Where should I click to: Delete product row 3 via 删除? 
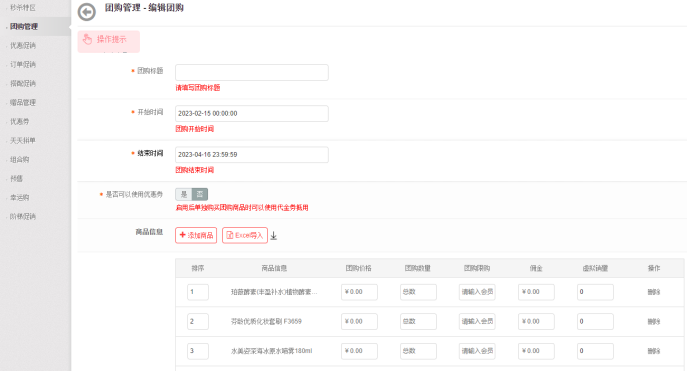click(654, 351)
